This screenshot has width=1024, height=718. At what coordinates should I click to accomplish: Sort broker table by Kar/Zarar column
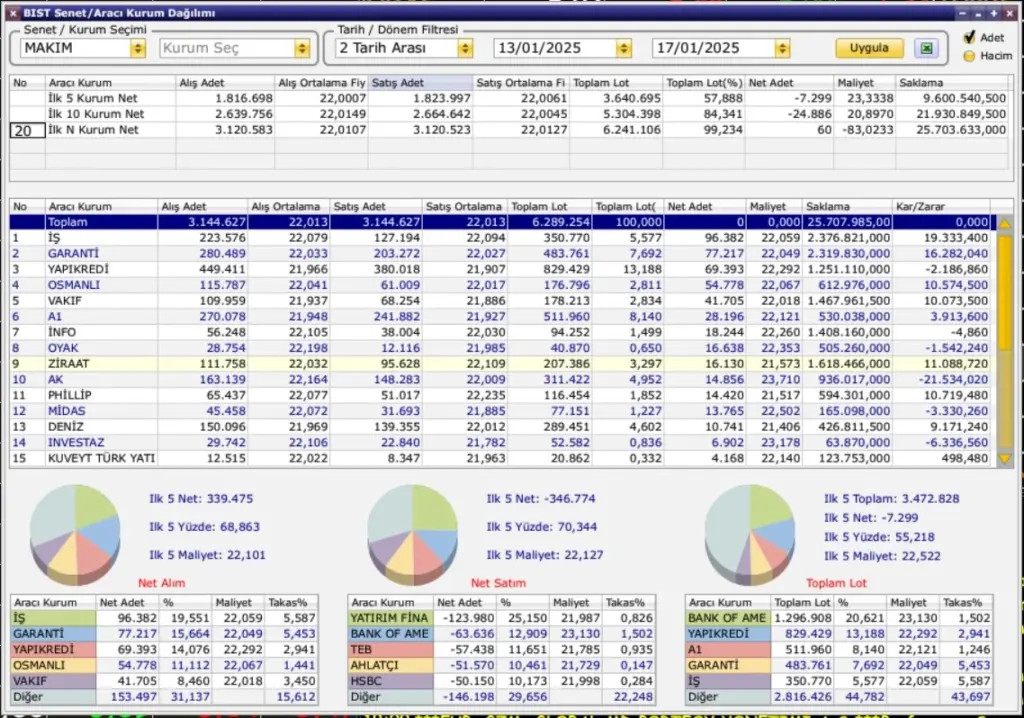tap(941, 206)
